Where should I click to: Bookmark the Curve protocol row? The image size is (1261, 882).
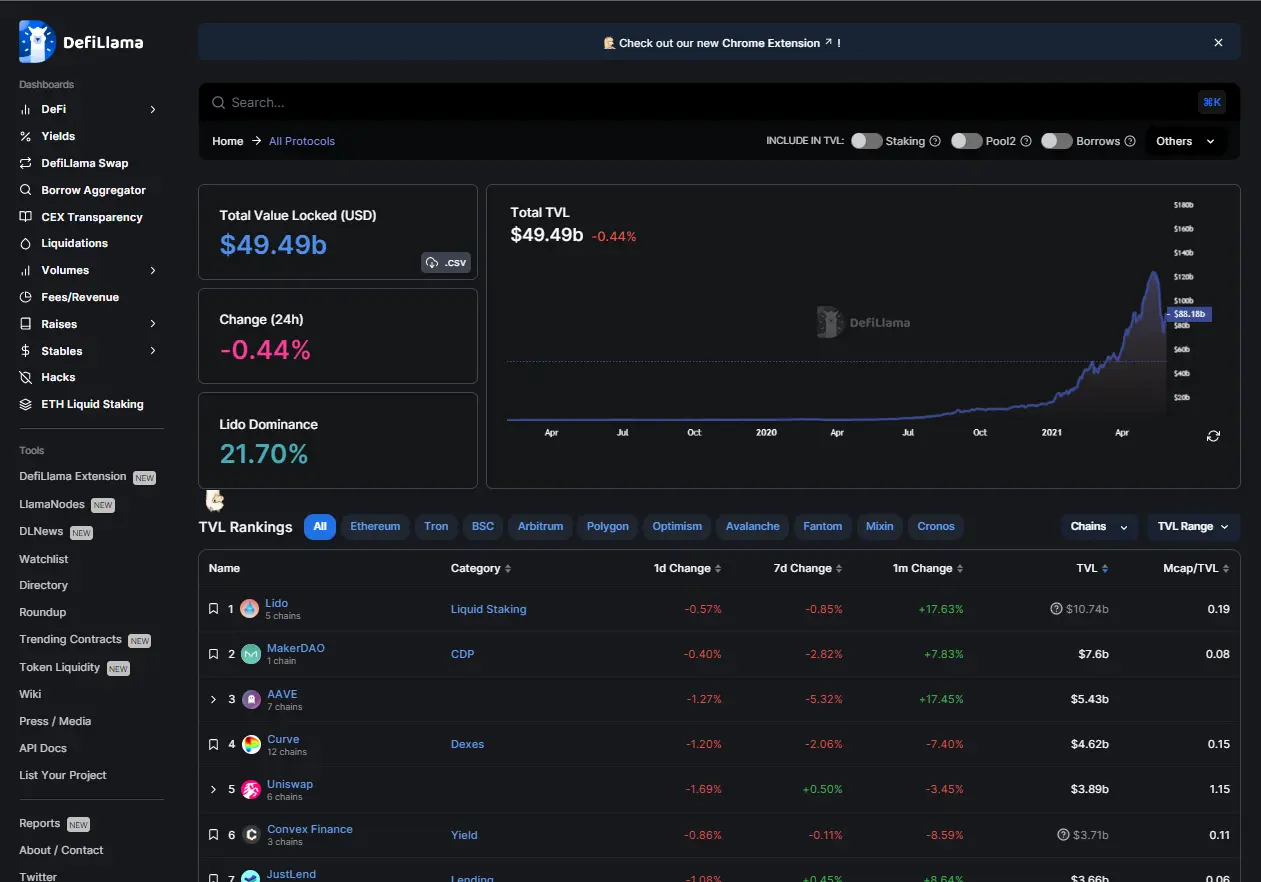[x=213, y=744]
